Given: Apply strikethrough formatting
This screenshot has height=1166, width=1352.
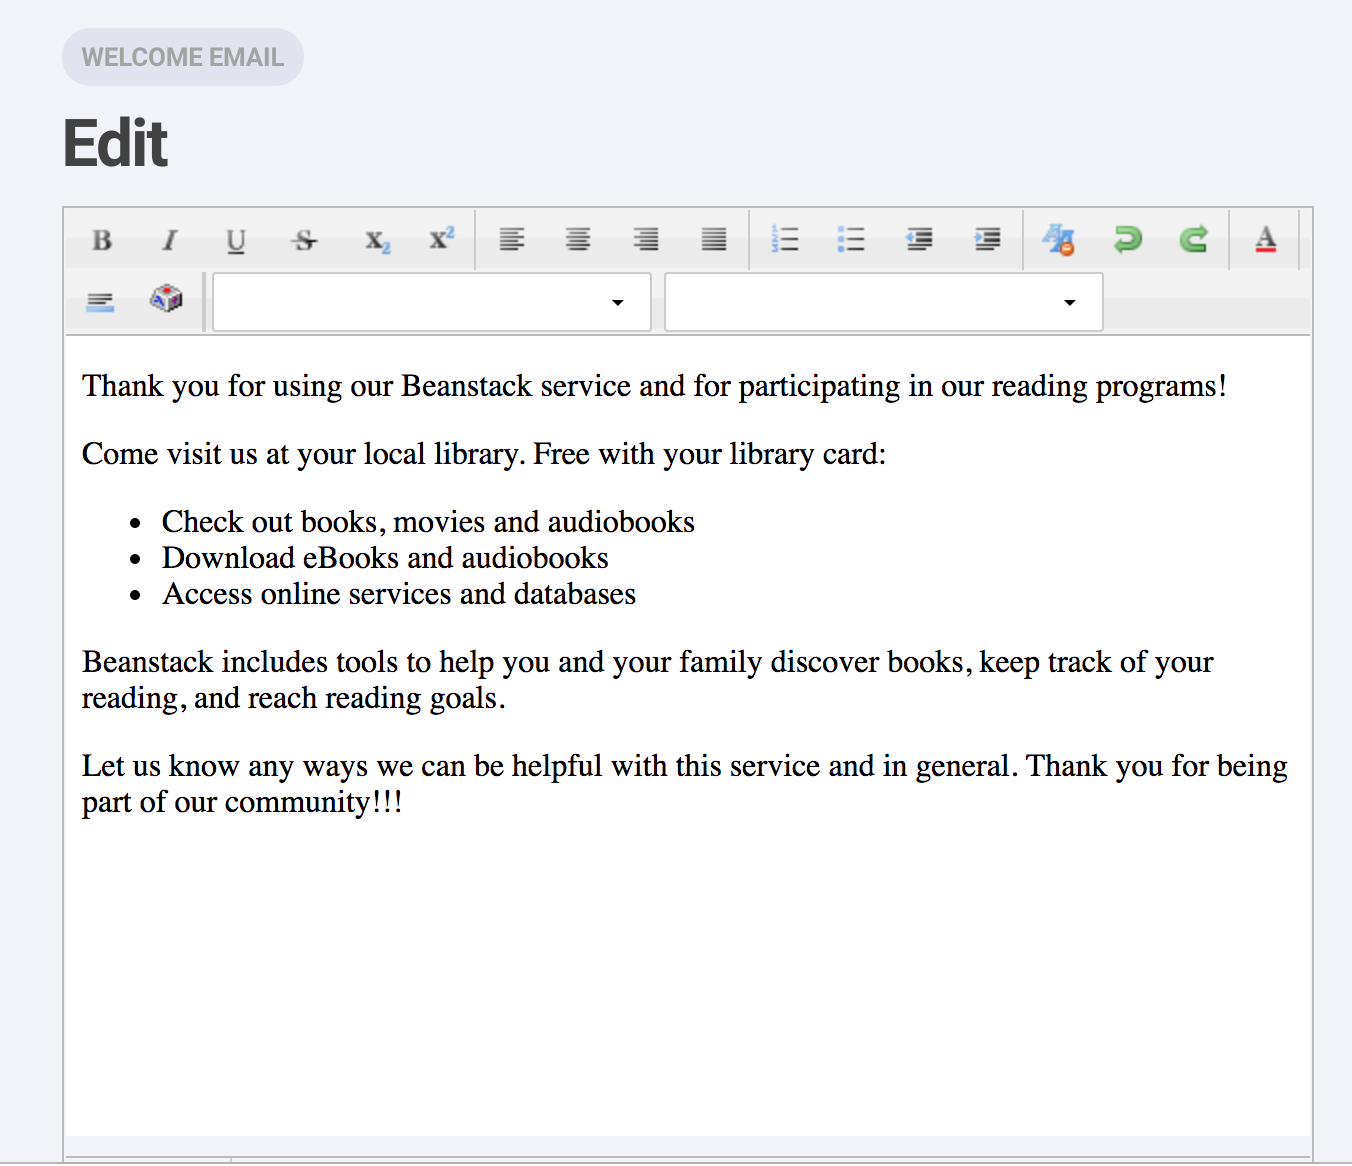Looking at the screenshot, I should 305,240.
